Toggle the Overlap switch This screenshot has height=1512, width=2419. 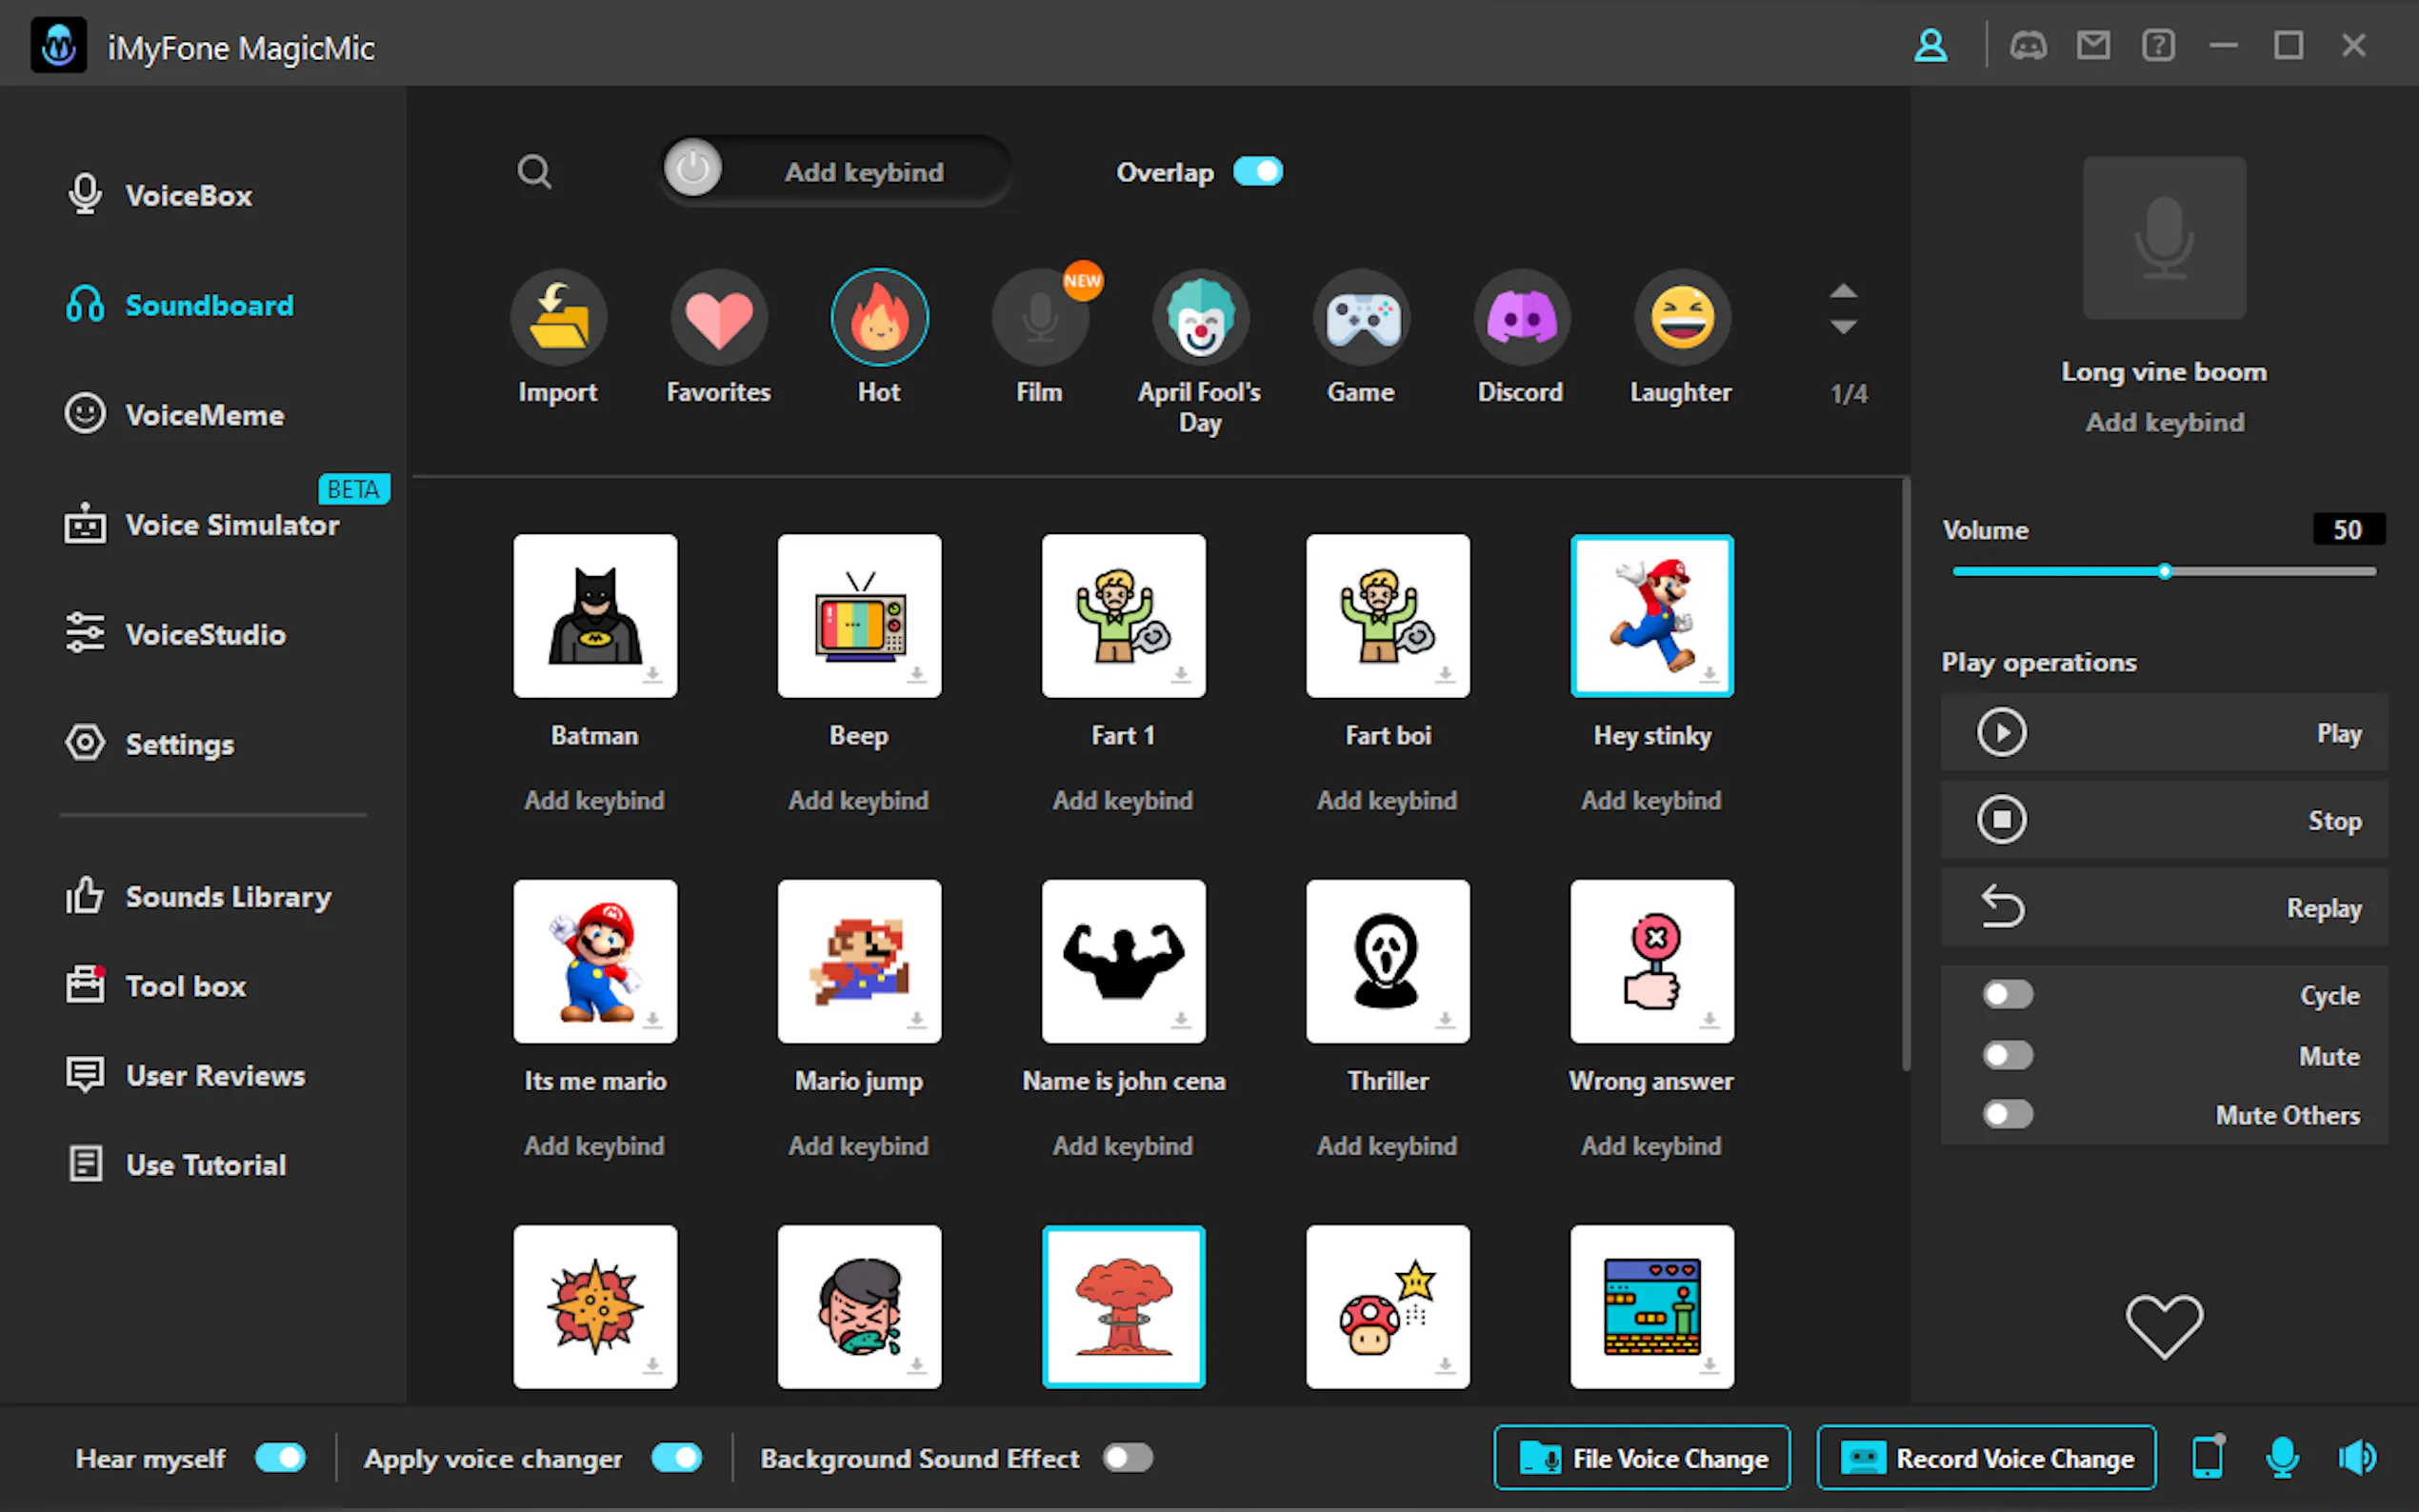(1258, 171)
